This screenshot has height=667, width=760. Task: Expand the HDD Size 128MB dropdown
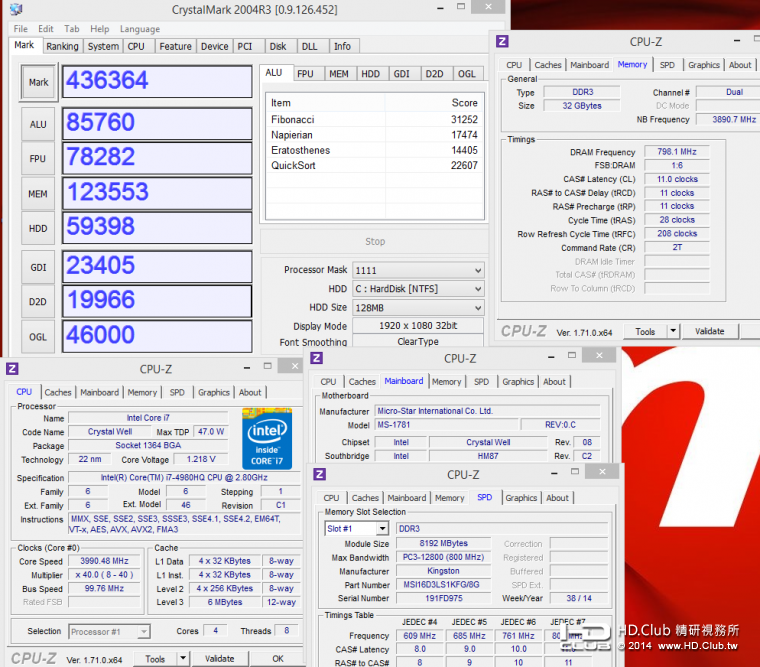pos(418,308)
